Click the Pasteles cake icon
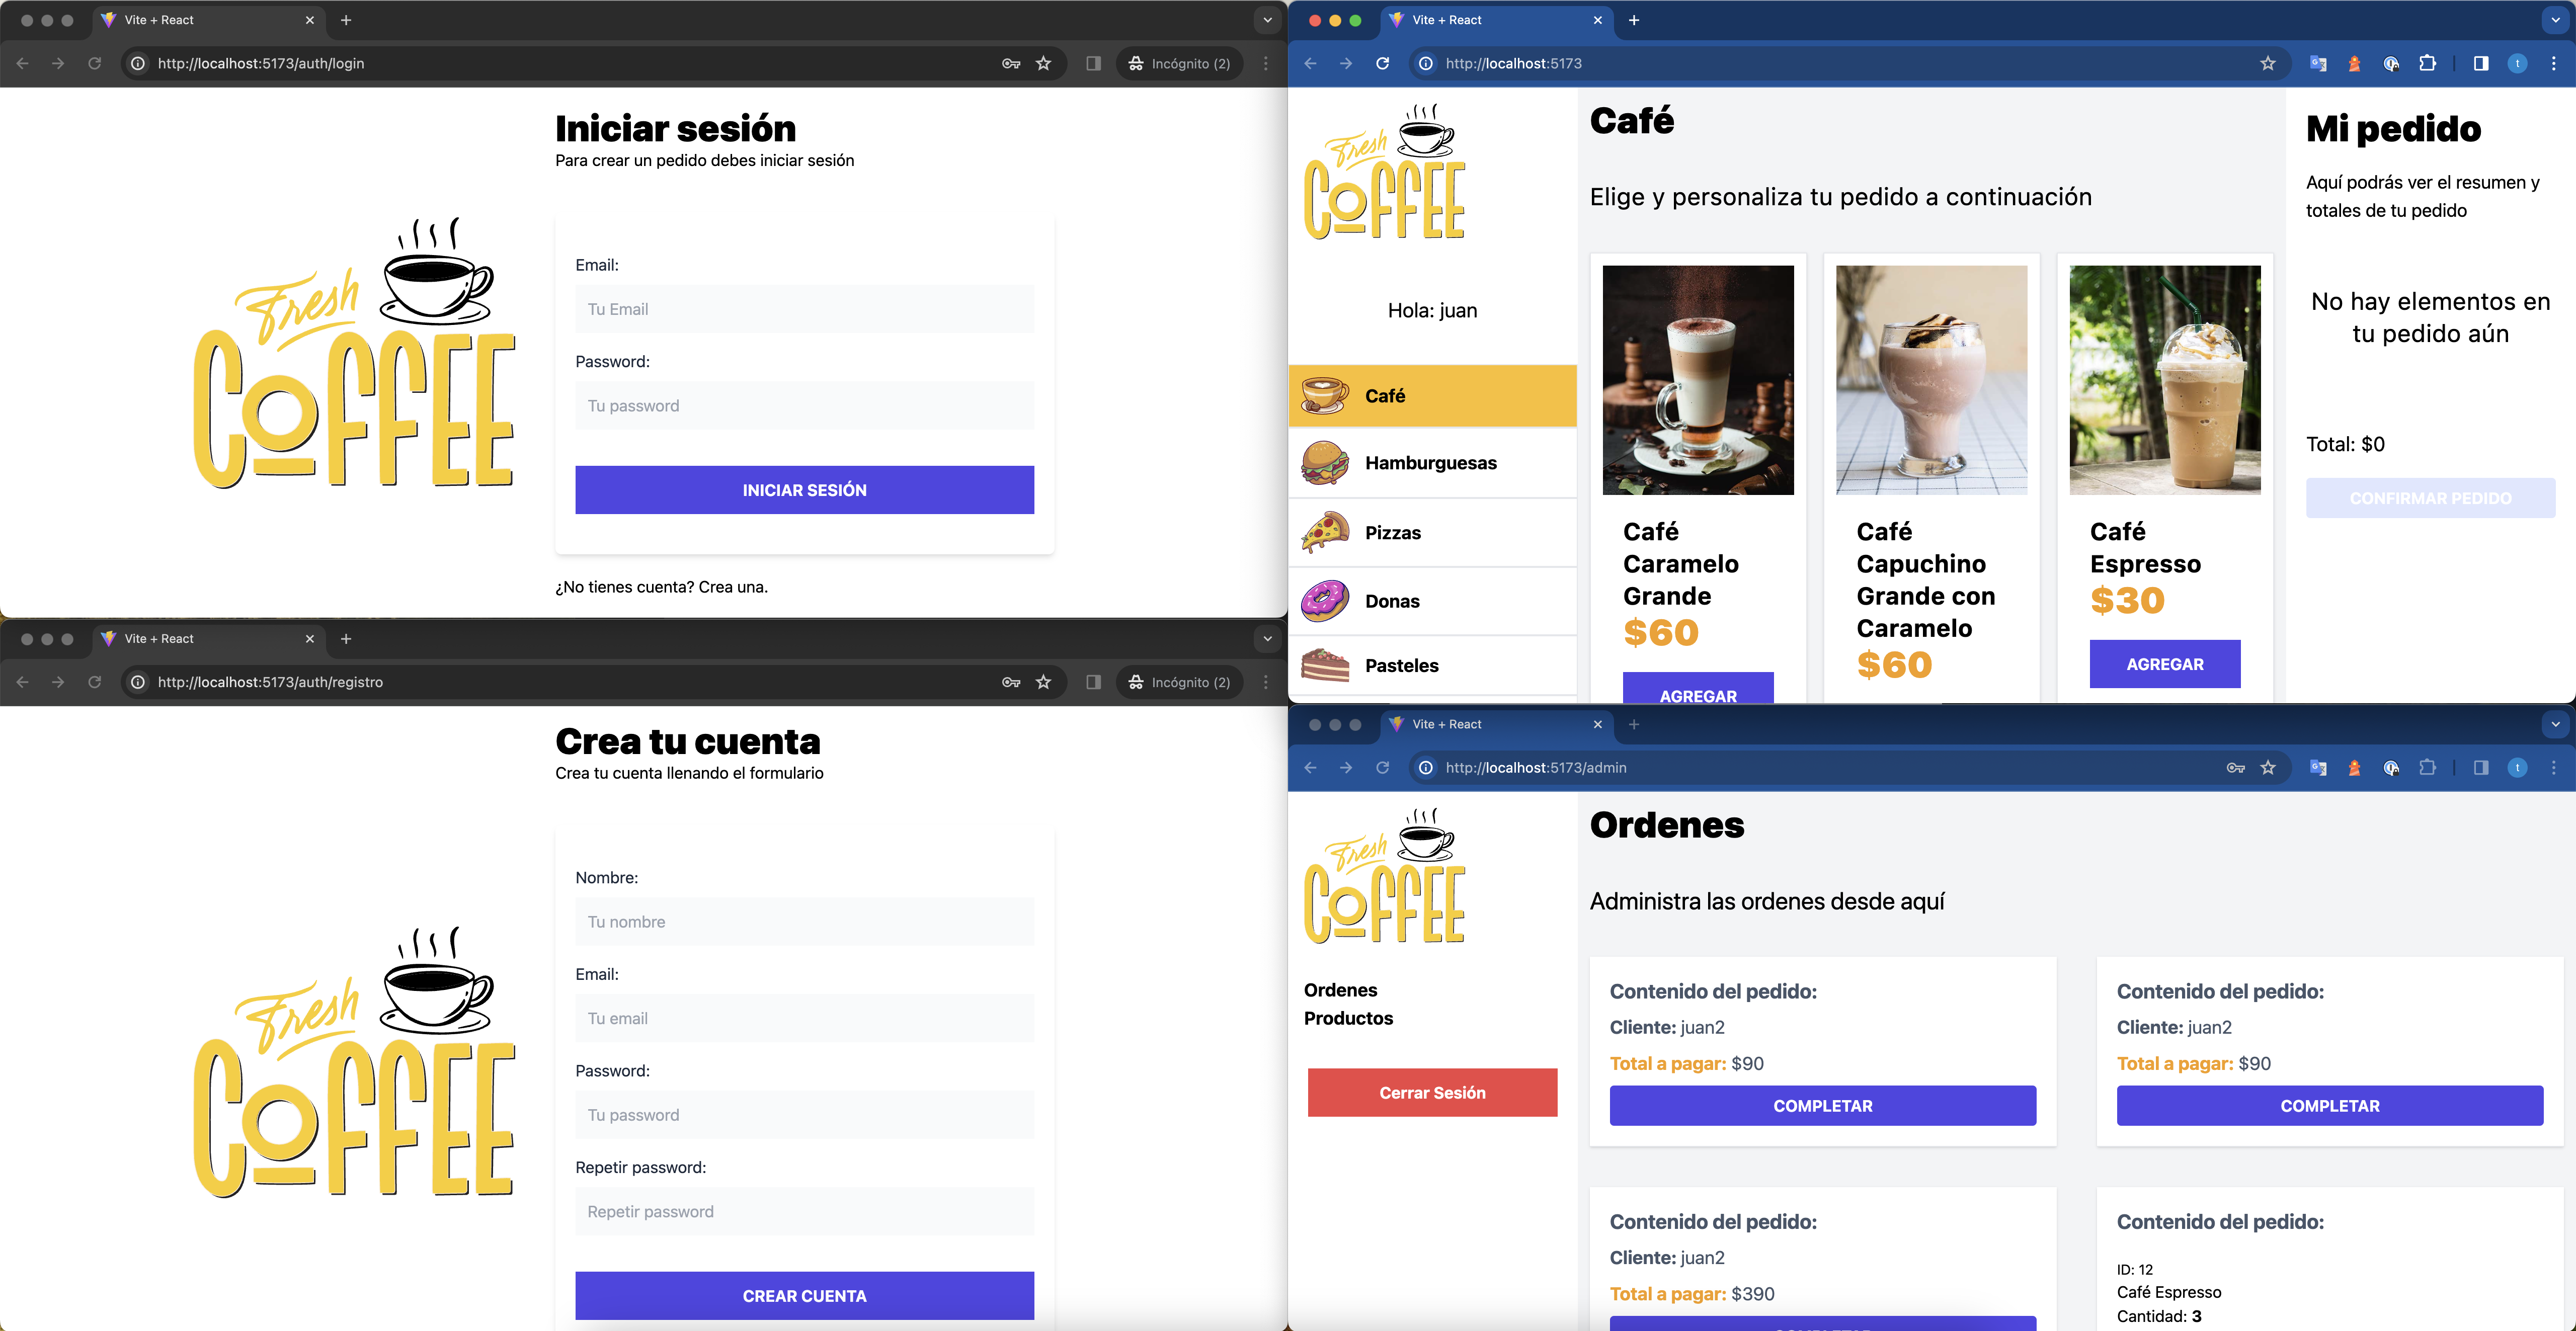 click(x=1325, y=665)
